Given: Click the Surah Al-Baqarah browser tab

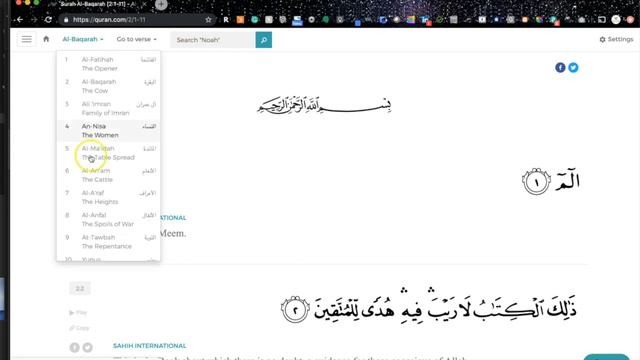Looking at the screenshot, I should pyautogui.click(x=97, y=4).
